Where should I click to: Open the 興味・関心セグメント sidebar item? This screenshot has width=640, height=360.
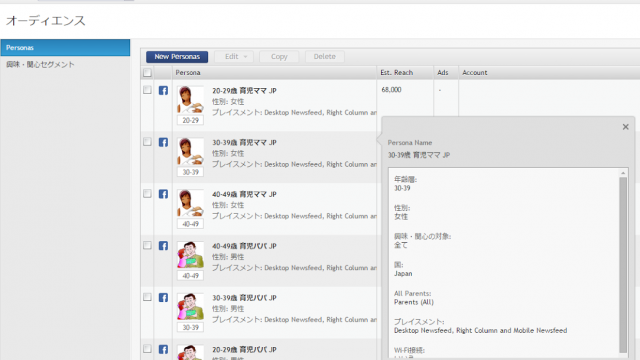pos(40,64)
